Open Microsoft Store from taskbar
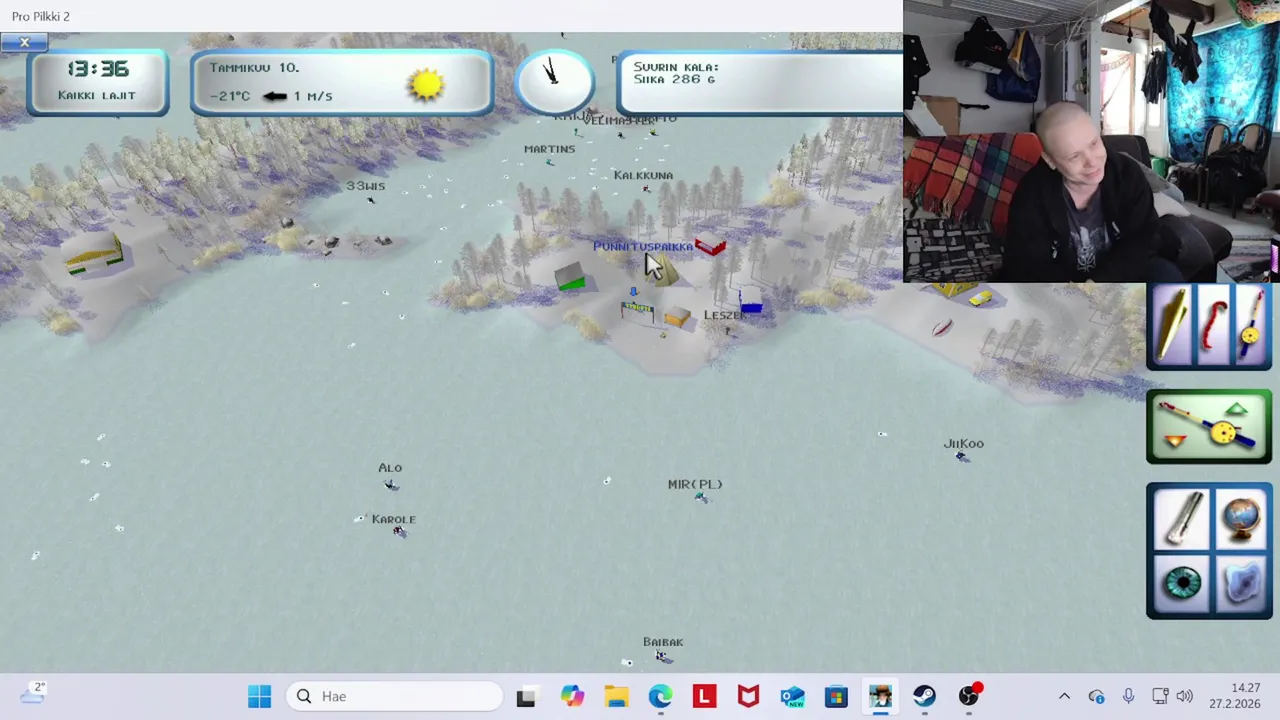Image resolution: width=1280 pixels, height=720 pixels. tap(836, 696)
